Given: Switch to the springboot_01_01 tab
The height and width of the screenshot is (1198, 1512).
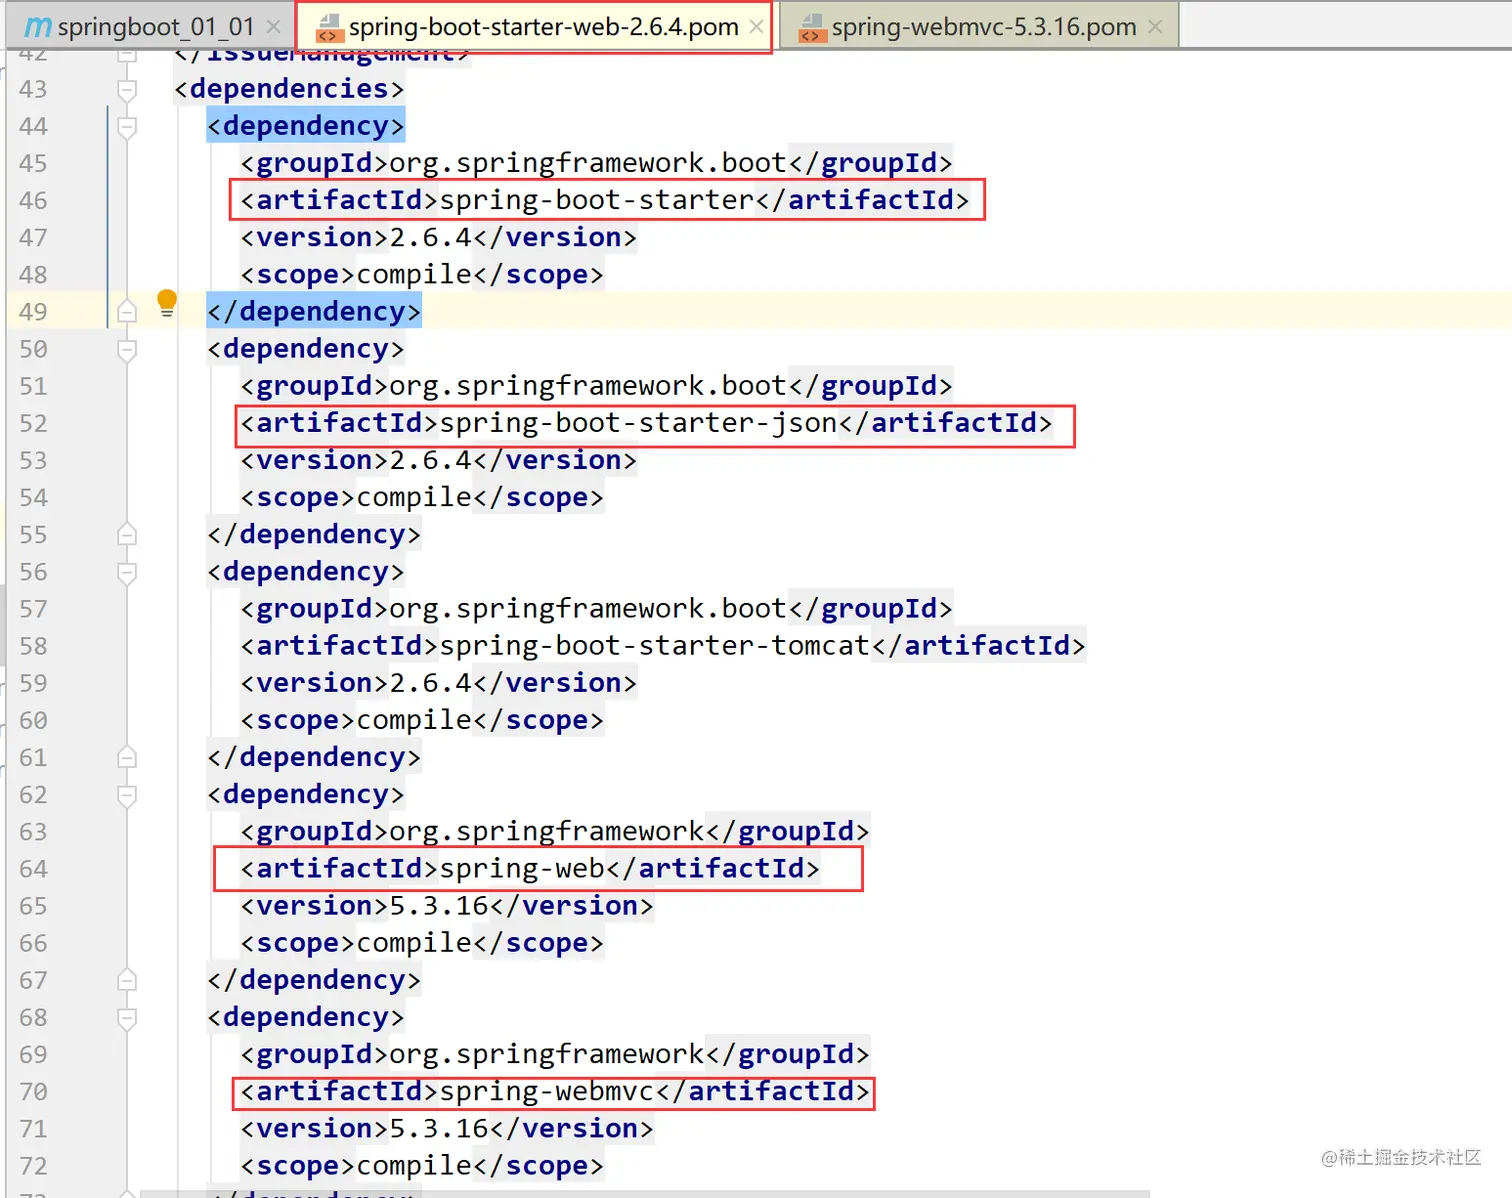Looking at the screenshot, I should [156, 27].
